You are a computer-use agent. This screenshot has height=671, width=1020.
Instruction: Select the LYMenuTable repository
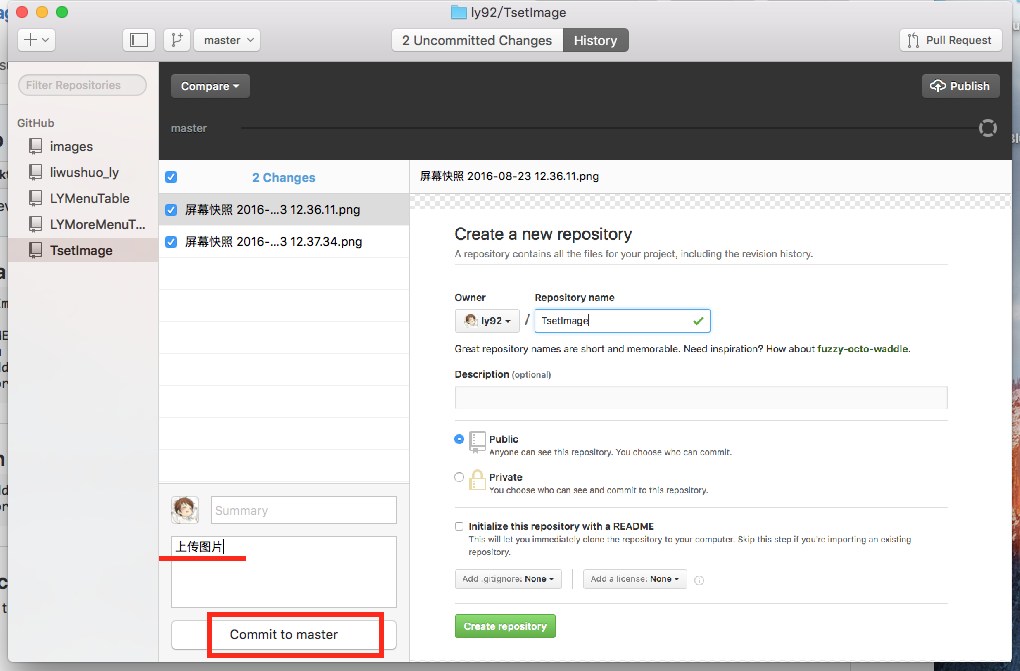coord(83,199)
